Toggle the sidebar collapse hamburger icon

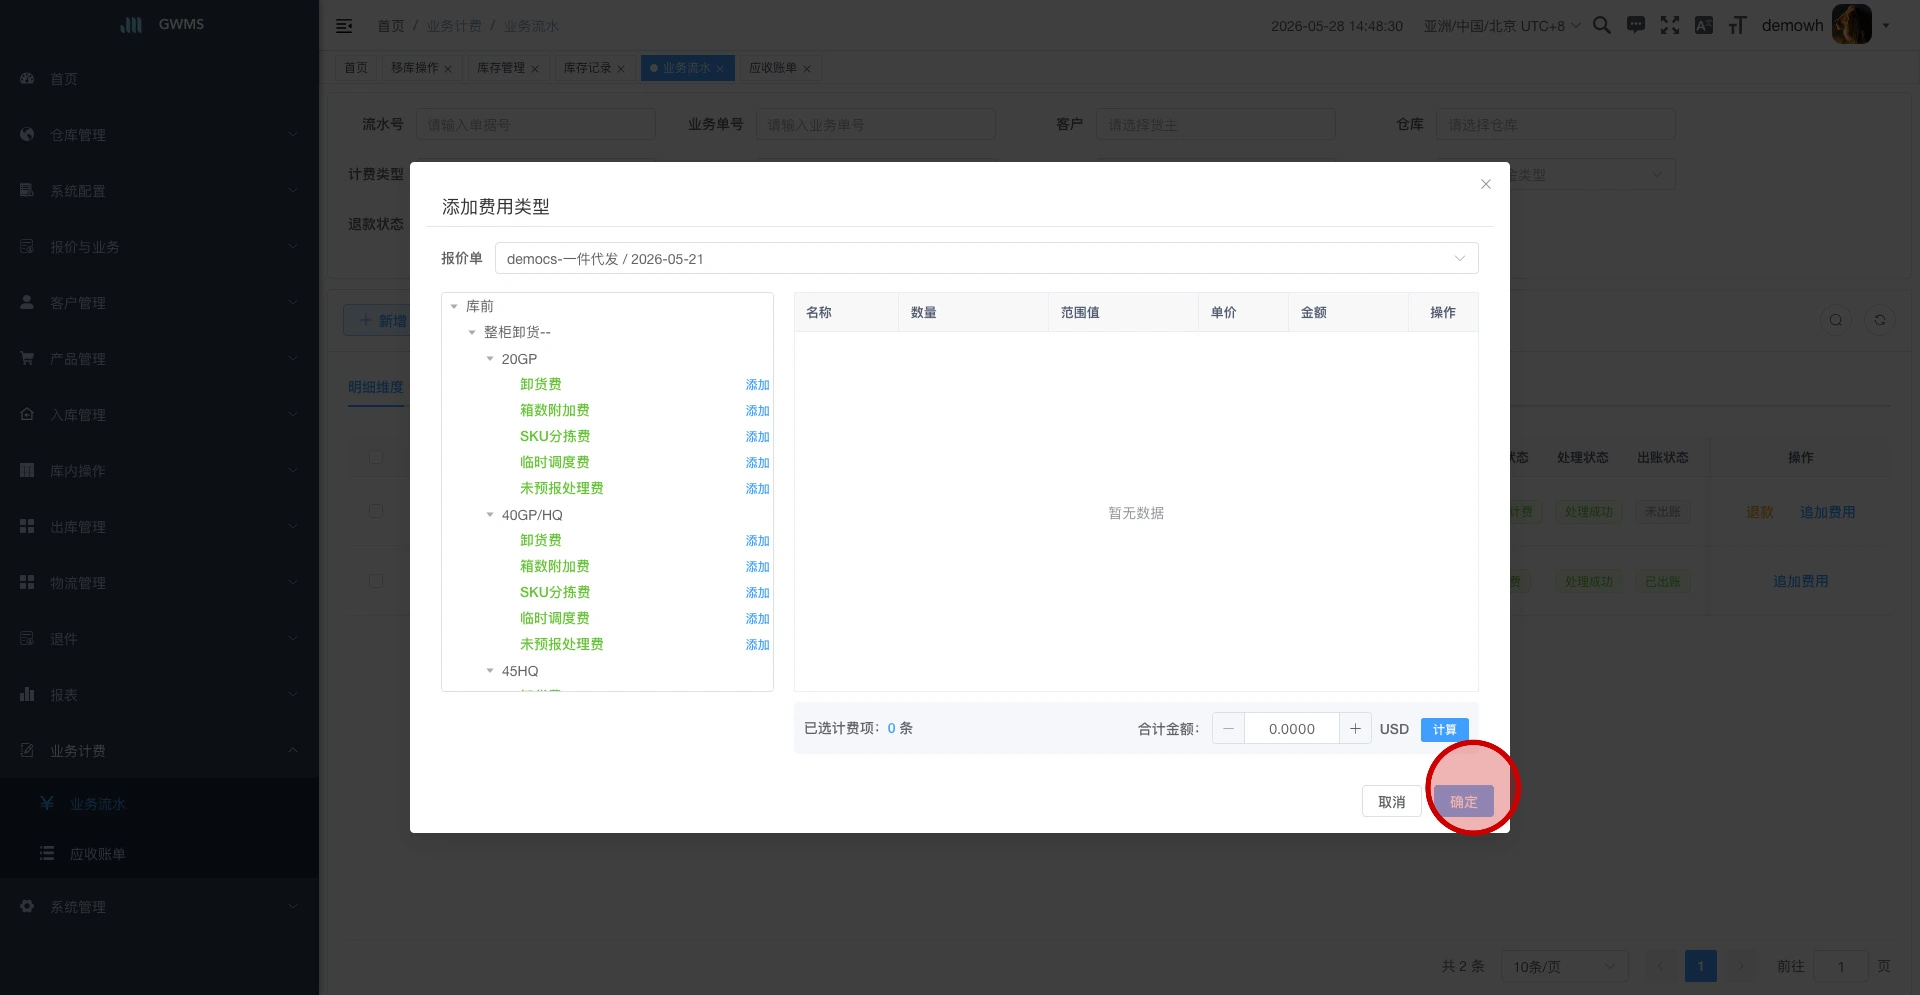point(344,26)
